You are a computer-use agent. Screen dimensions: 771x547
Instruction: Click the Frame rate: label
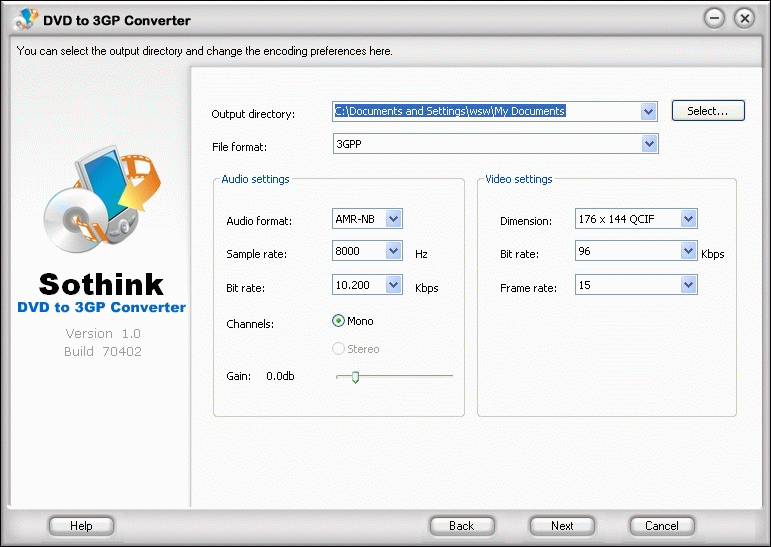528,288
